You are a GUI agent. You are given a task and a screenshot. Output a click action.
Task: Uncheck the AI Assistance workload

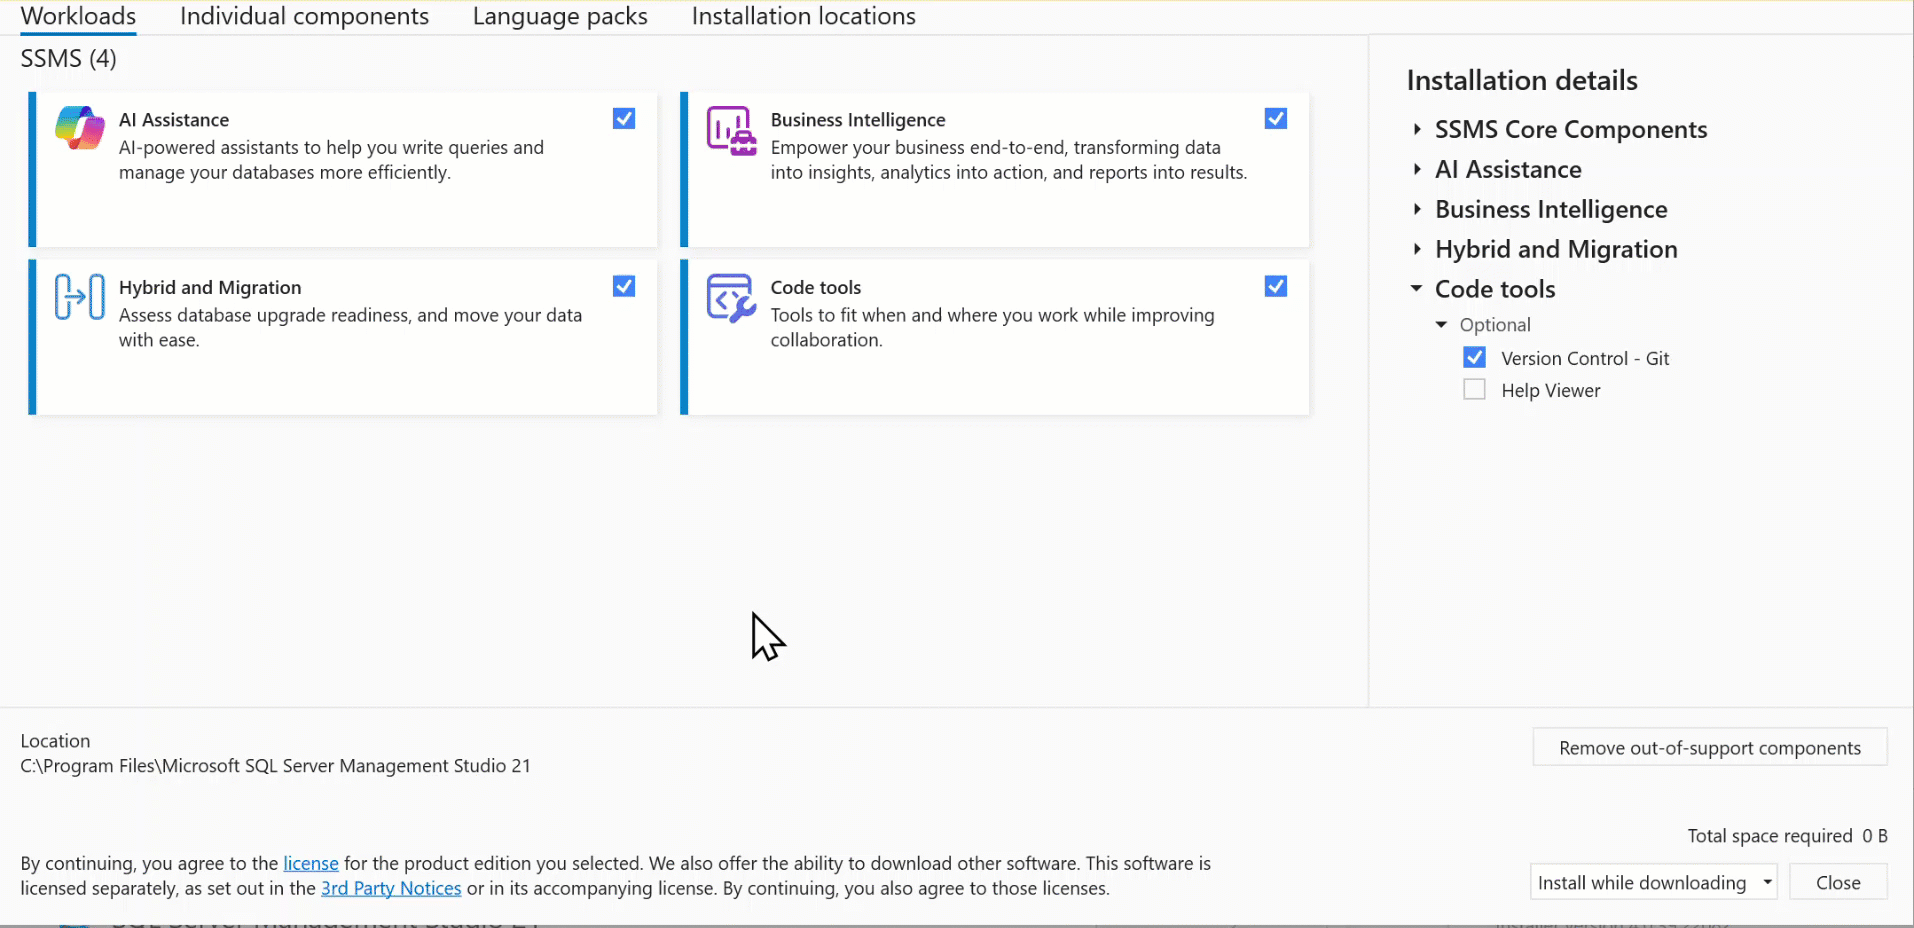click(x=623, y=118)
